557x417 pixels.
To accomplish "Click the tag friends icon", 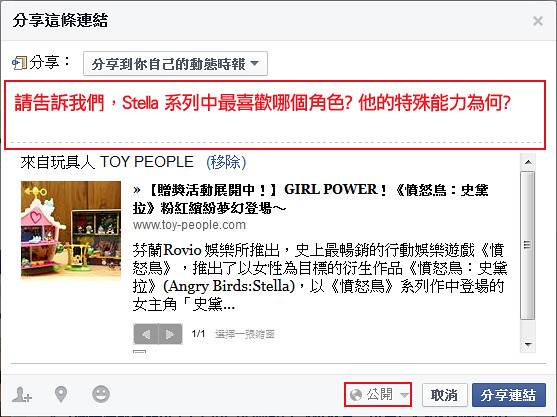I will (22, 395).
